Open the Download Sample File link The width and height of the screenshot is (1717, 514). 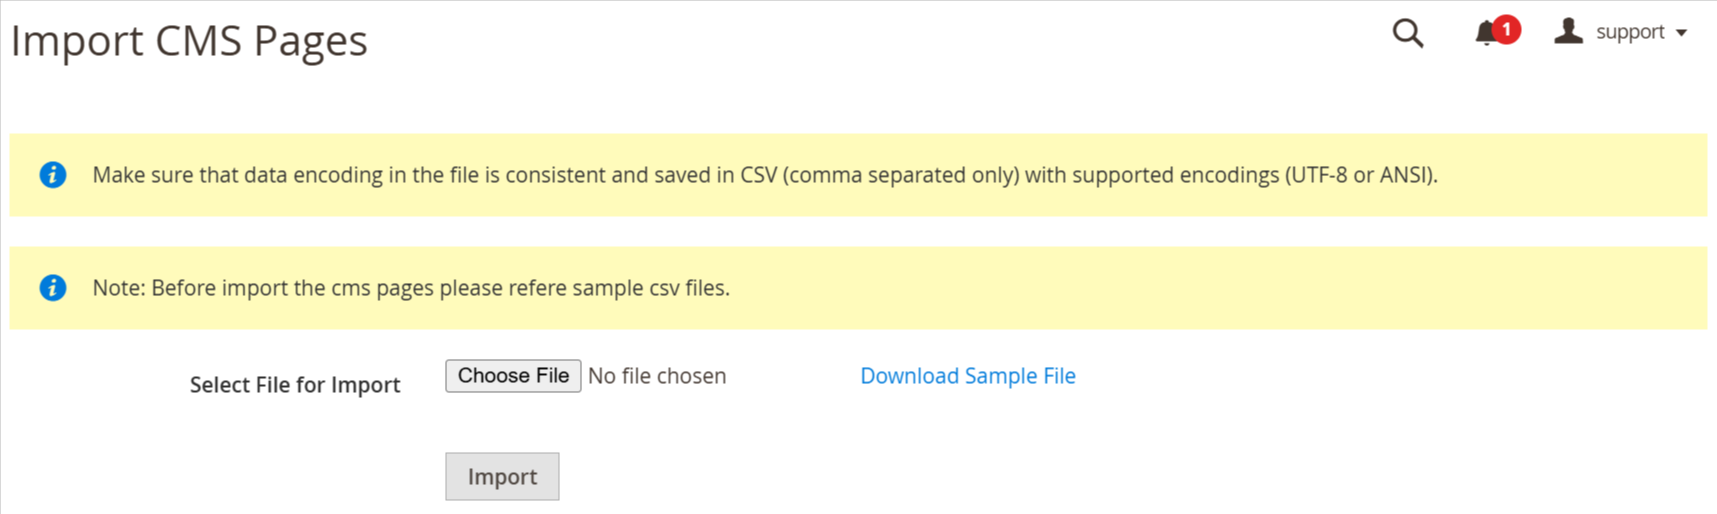(968, 376)
